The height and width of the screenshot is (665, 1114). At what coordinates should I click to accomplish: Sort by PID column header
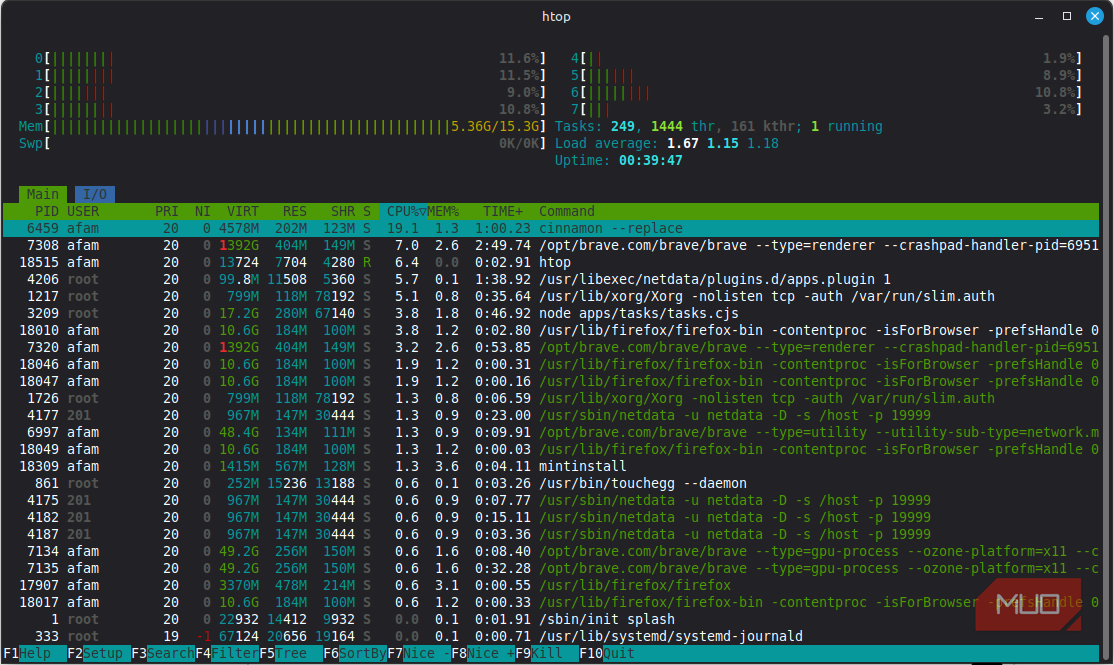coord(47,211)
